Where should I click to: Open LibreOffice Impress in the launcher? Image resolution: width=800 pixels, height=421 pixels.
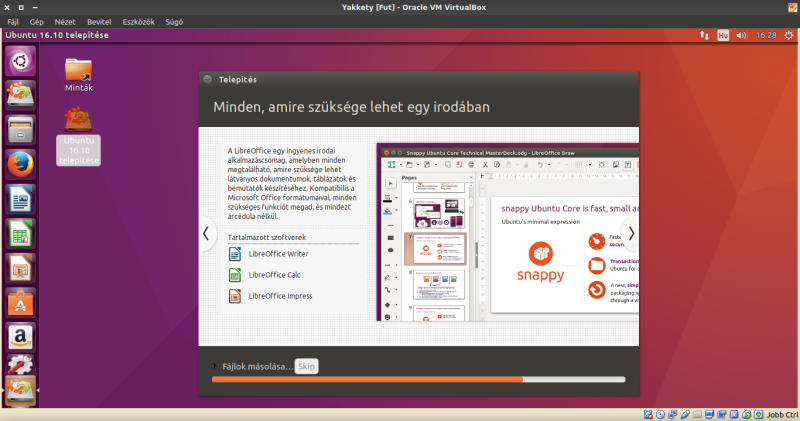[21, 268]
